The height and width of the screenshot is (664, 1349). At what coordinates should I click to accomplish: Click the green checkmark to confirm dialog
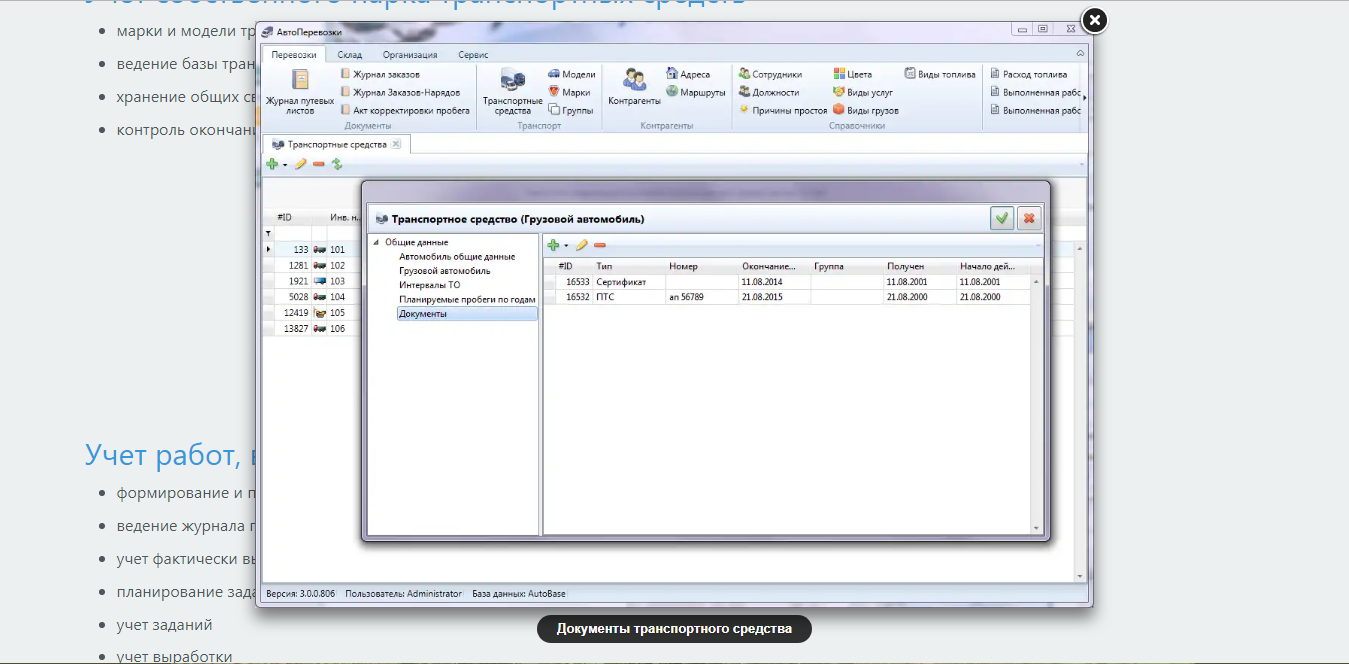coord(1001,218)
